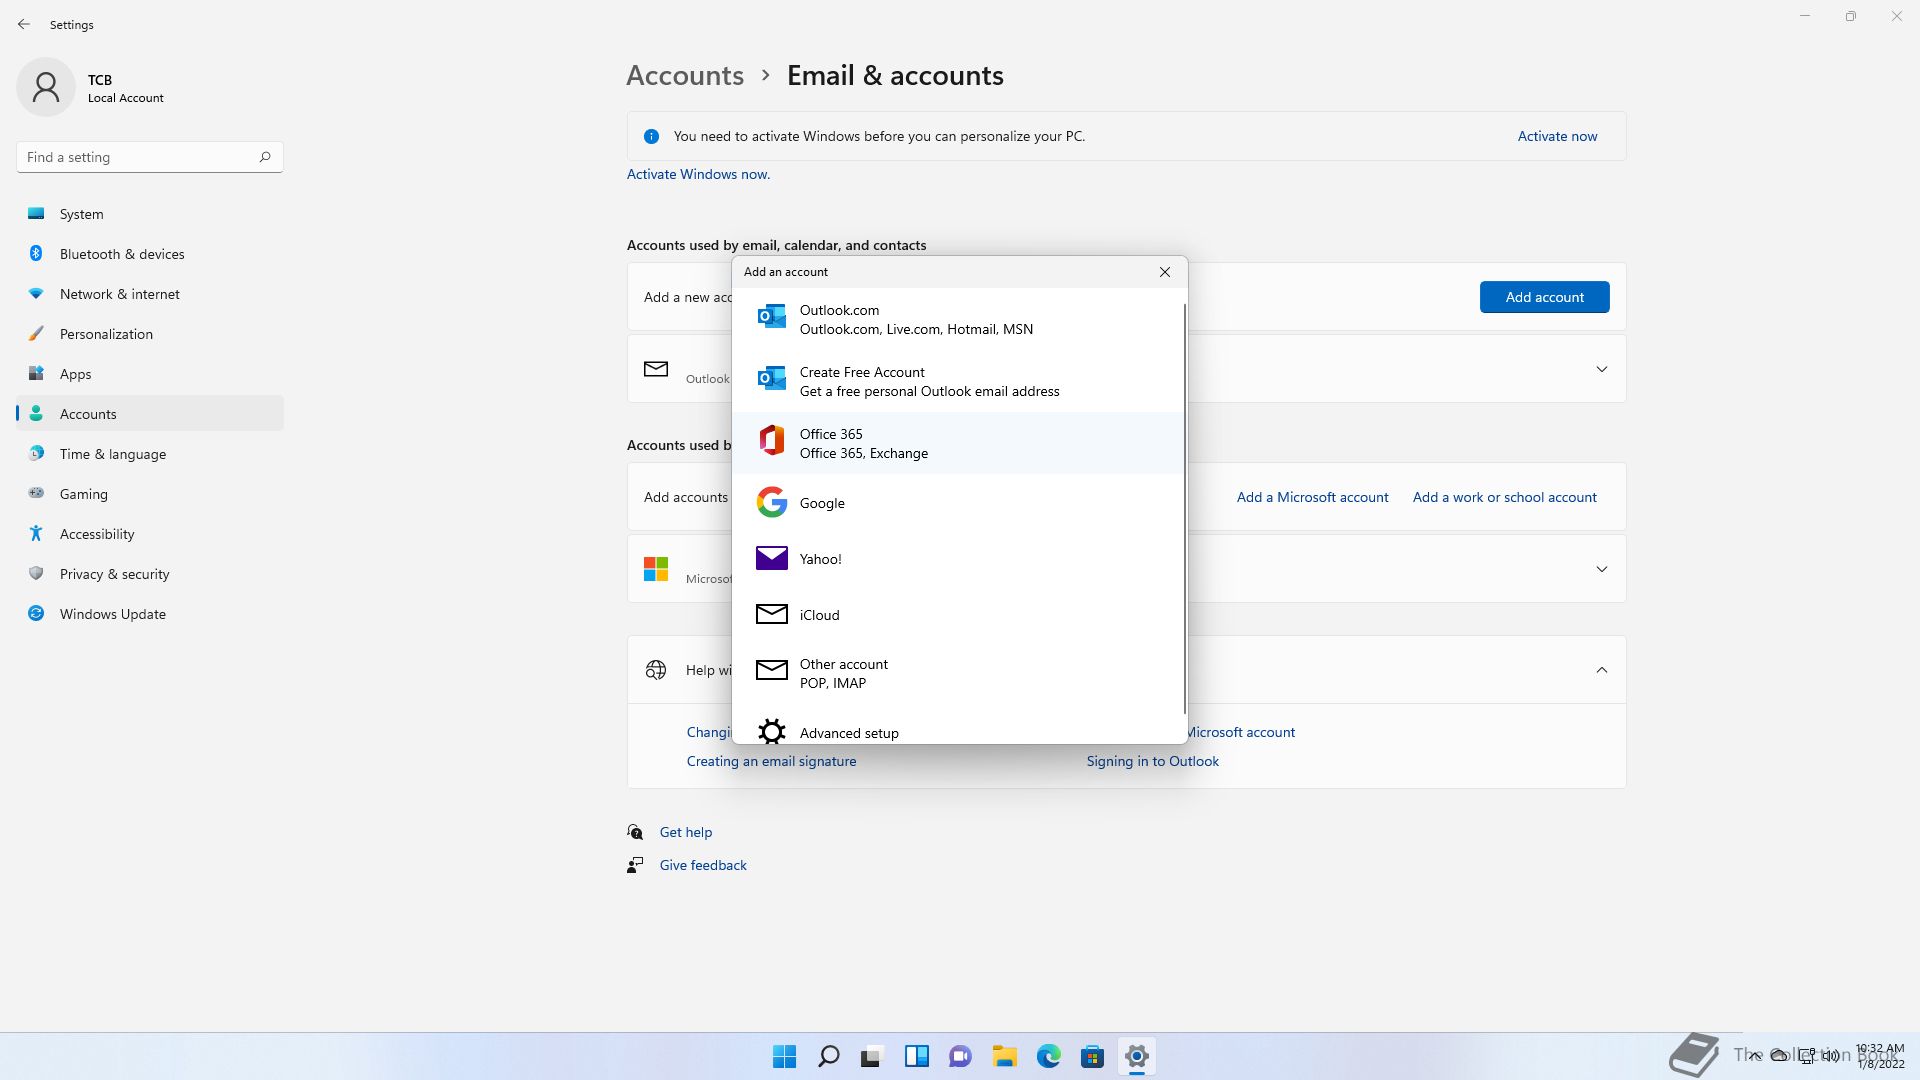Click Add a work or school account
The image size is (1920, 1080).
tap(1504, 497)
